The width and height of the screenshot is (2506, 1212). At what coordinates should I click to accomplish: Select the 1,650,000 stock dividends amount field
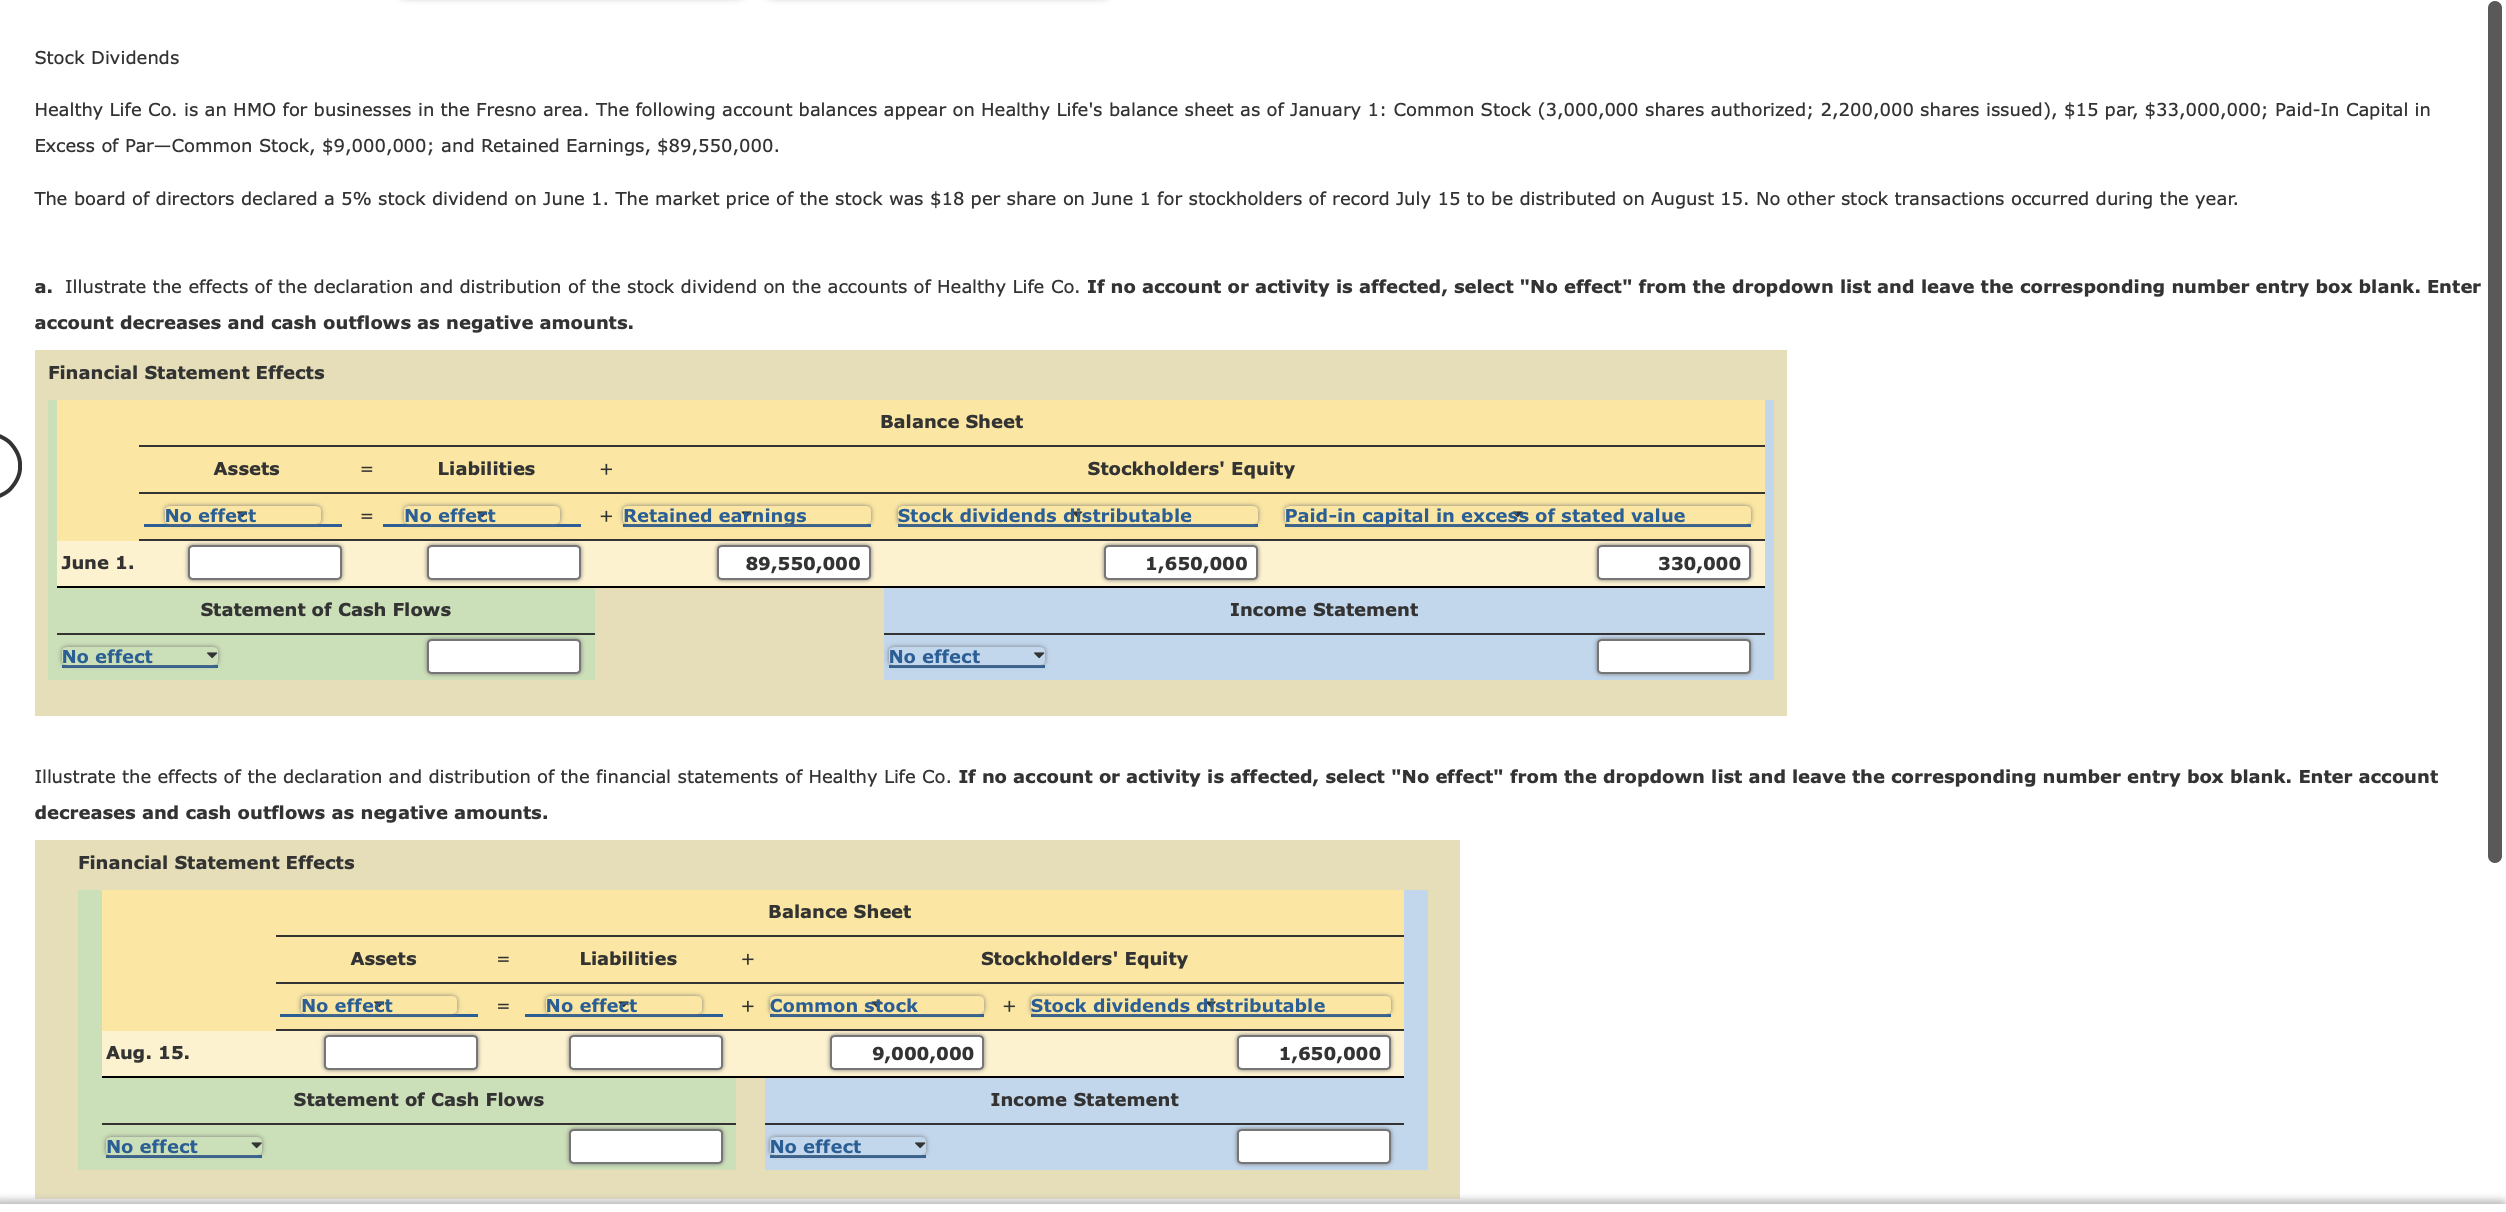tap(1180, 562)
